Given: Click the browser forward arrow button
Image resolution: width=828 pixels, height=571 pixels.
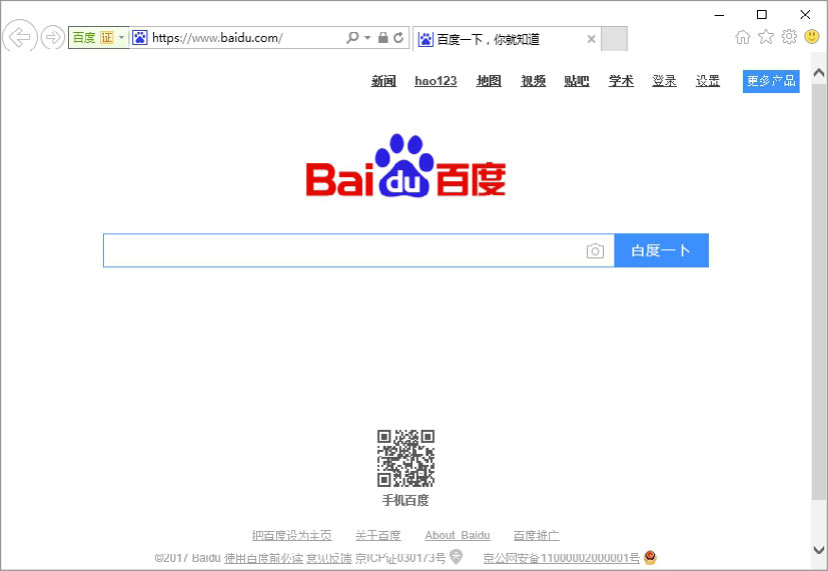Looking at the screenshot, I should coord(53,38).
